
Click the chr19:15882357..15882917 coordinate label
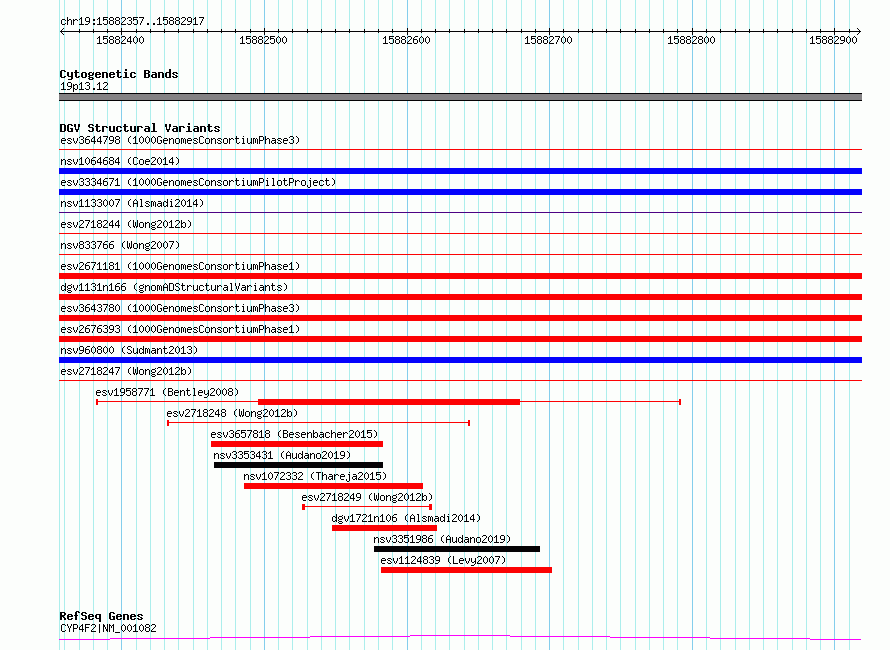point(132,21)
